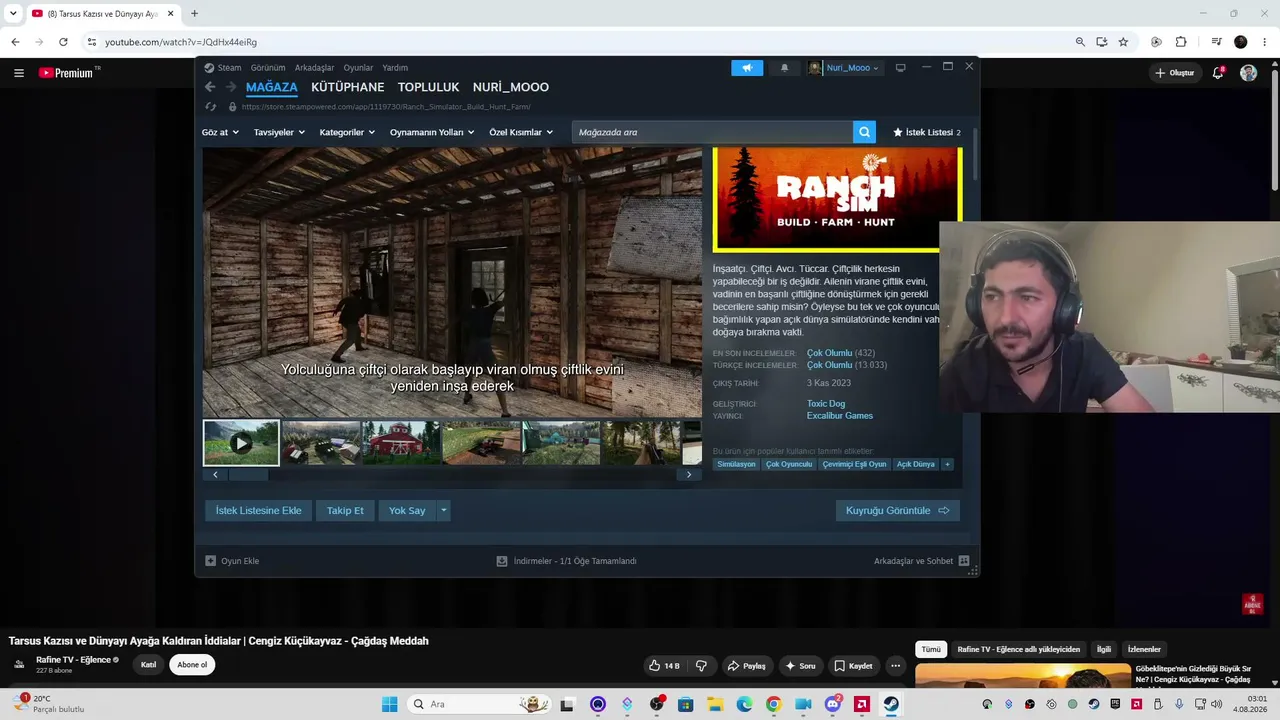Screen dimensions: 1280x720
Task: Open Steam from the Windows taskbar
Action: [x=891, y=704]
